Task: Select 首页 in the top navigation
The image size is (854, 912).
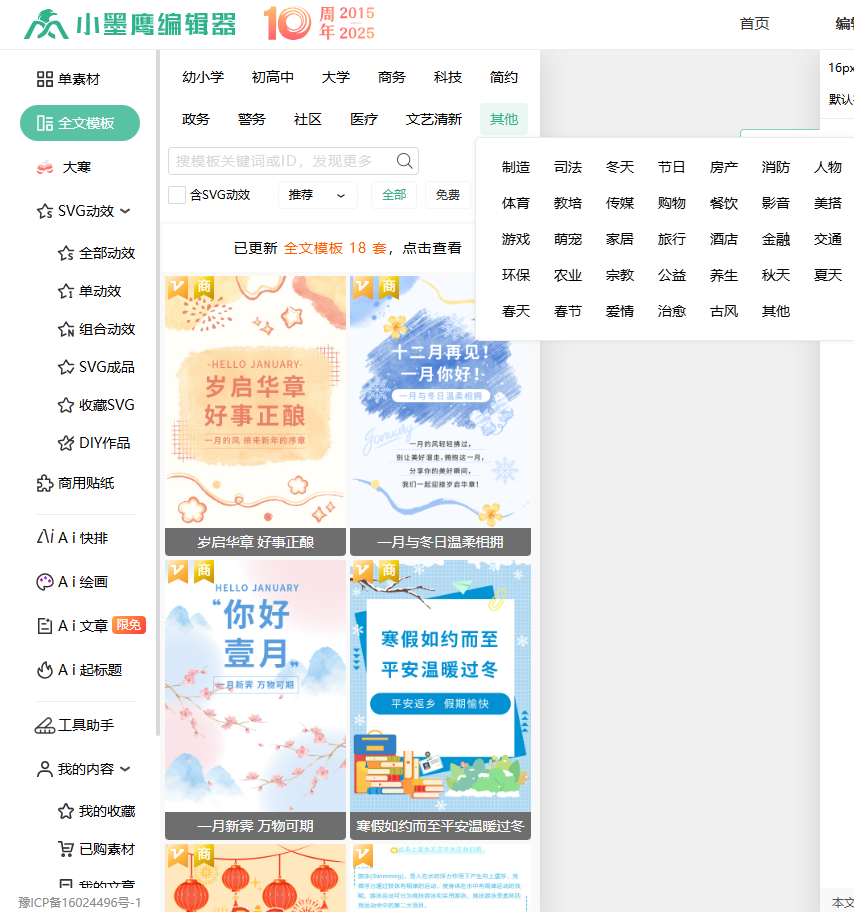Action: coord(754,24)
